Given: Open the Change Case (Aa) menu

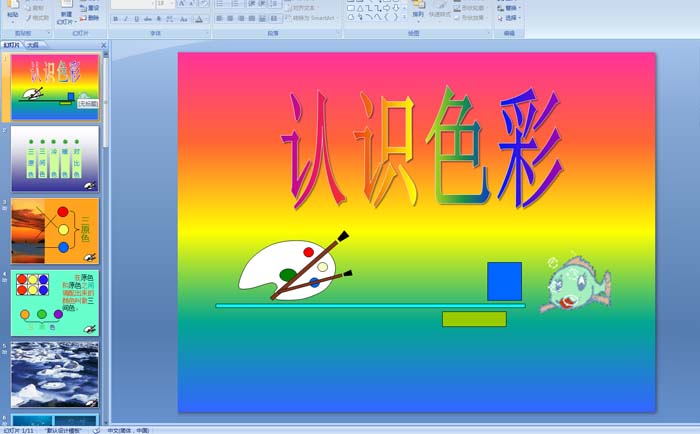Looking at the screenshot, I should [183, 19].
